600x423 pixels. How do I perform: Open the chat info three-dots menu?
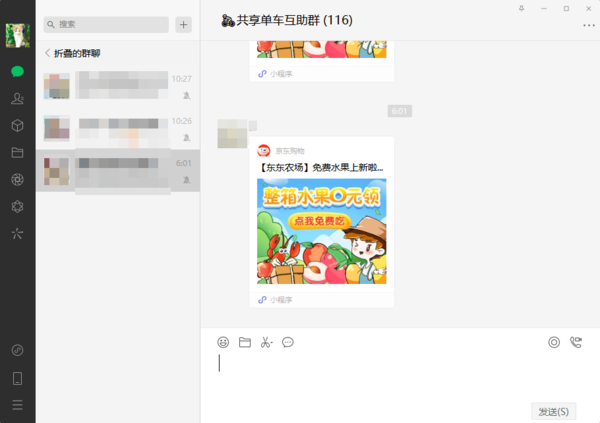click(589, 26)
